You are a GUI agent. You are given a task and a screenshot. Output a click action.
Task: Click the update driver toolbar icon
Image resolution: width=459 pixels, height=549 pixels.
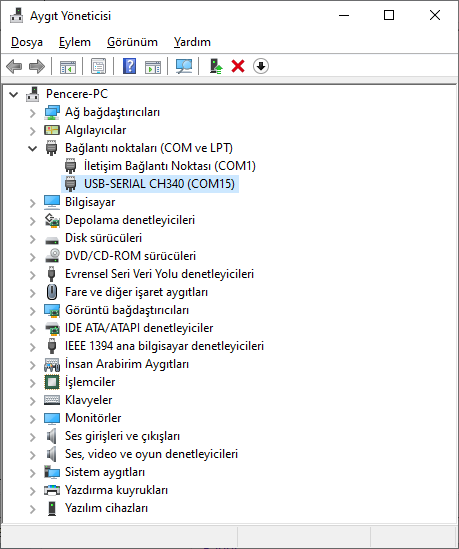pyautogui.click(x=216, y=66)
